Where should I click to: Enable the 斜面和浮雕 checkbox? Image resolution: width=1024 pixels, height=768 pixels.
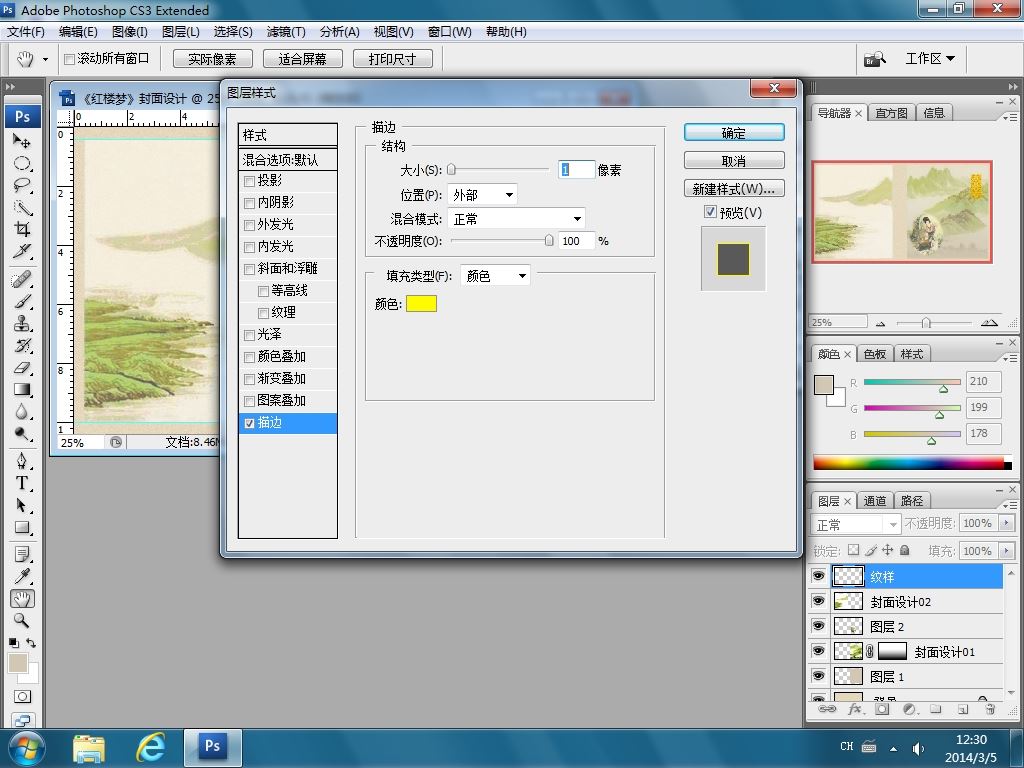point(249,269)
